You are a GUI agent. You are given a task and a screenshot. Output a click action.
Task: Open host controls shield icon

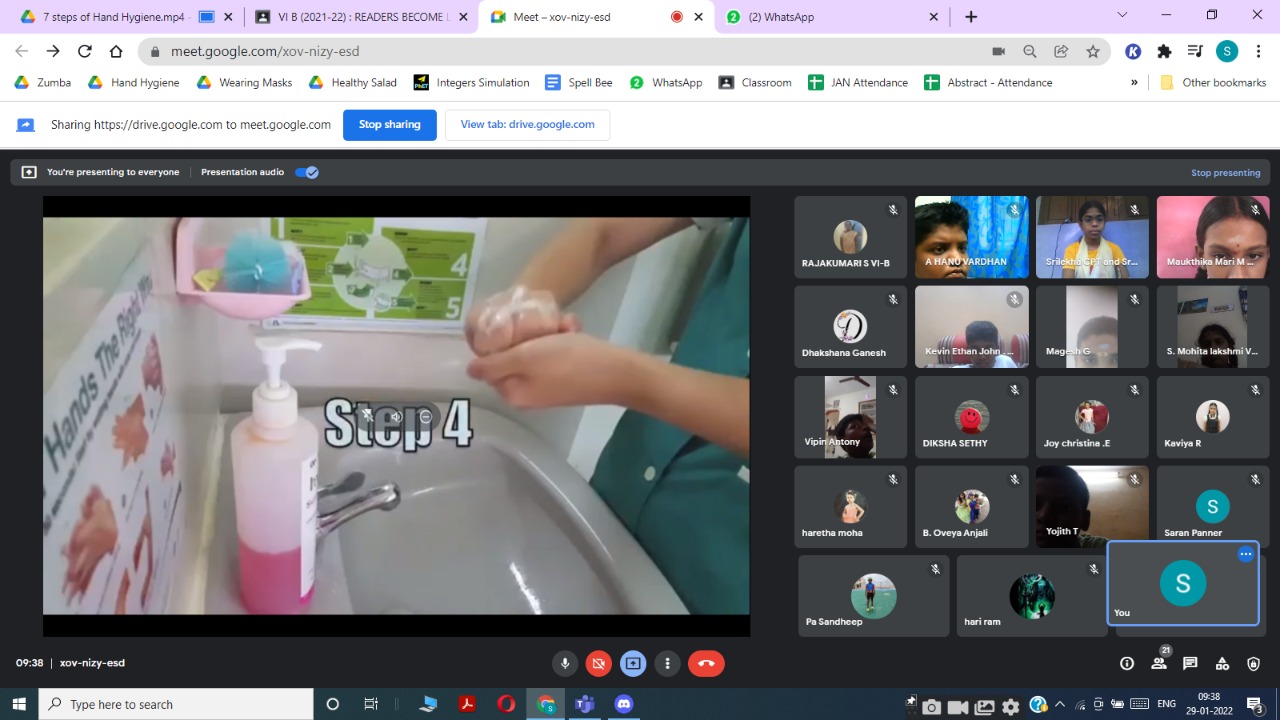pyautogui.click(x=1253, y=663)
